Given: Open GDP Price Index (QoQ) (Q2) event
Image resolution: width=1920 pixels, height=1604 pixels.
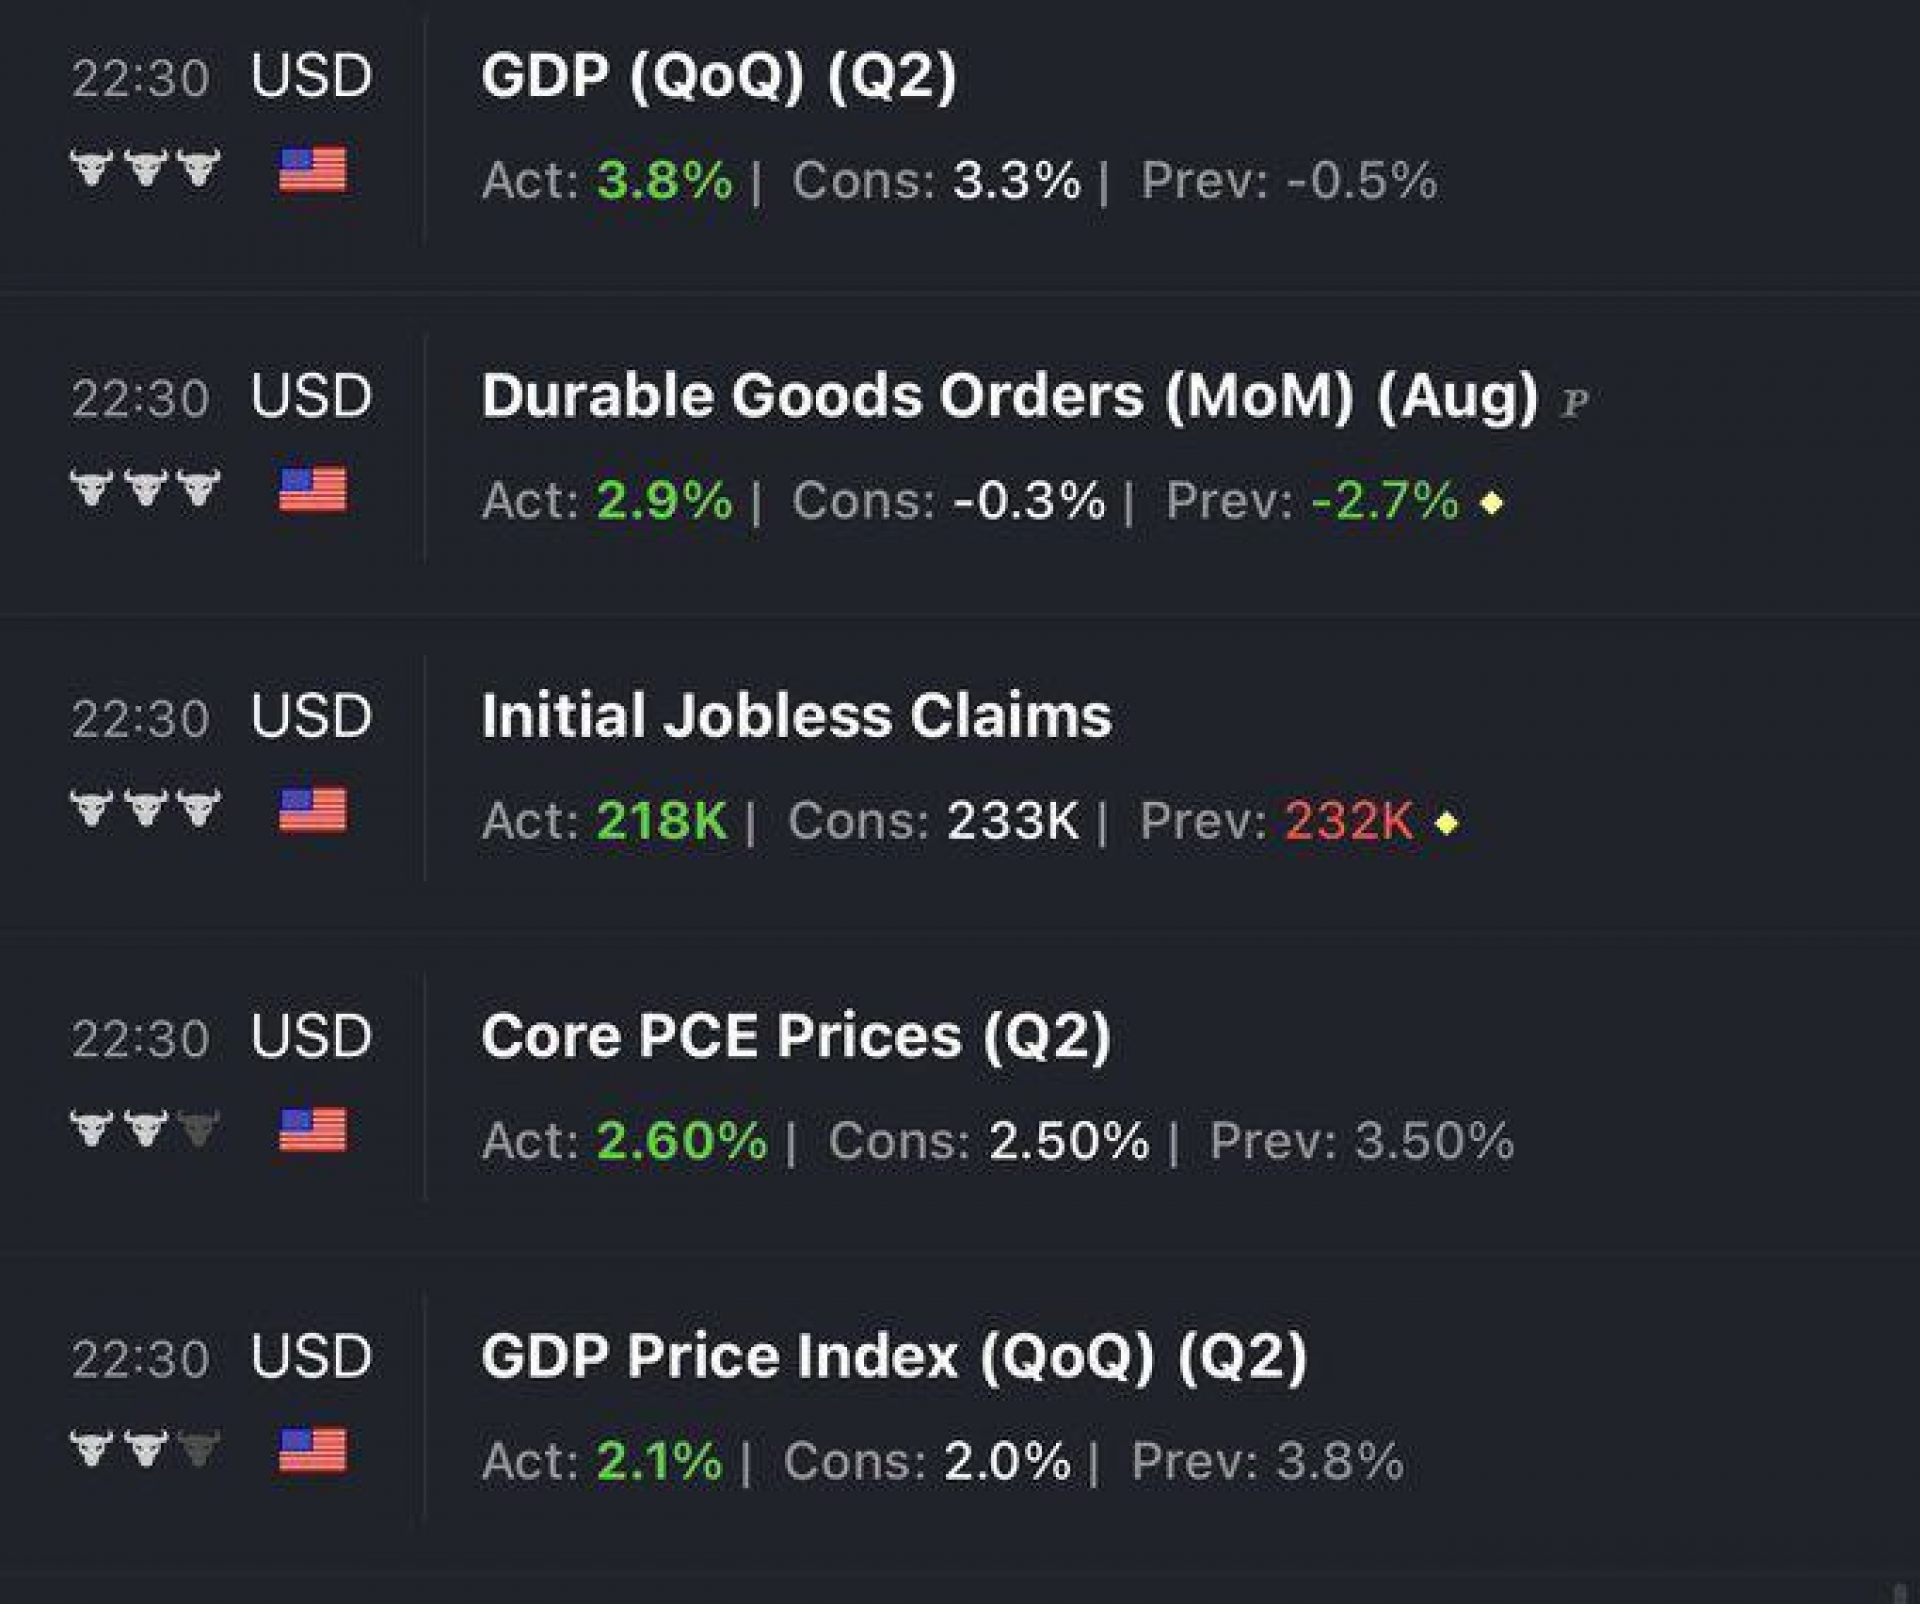Looking at the screenshot, I should point(893,1357).
